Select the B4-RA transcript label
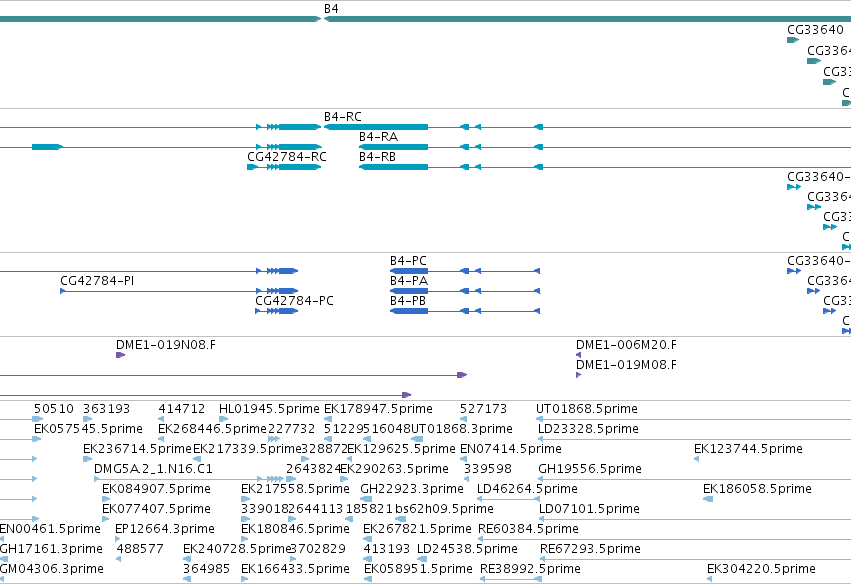 coord(378,137)
